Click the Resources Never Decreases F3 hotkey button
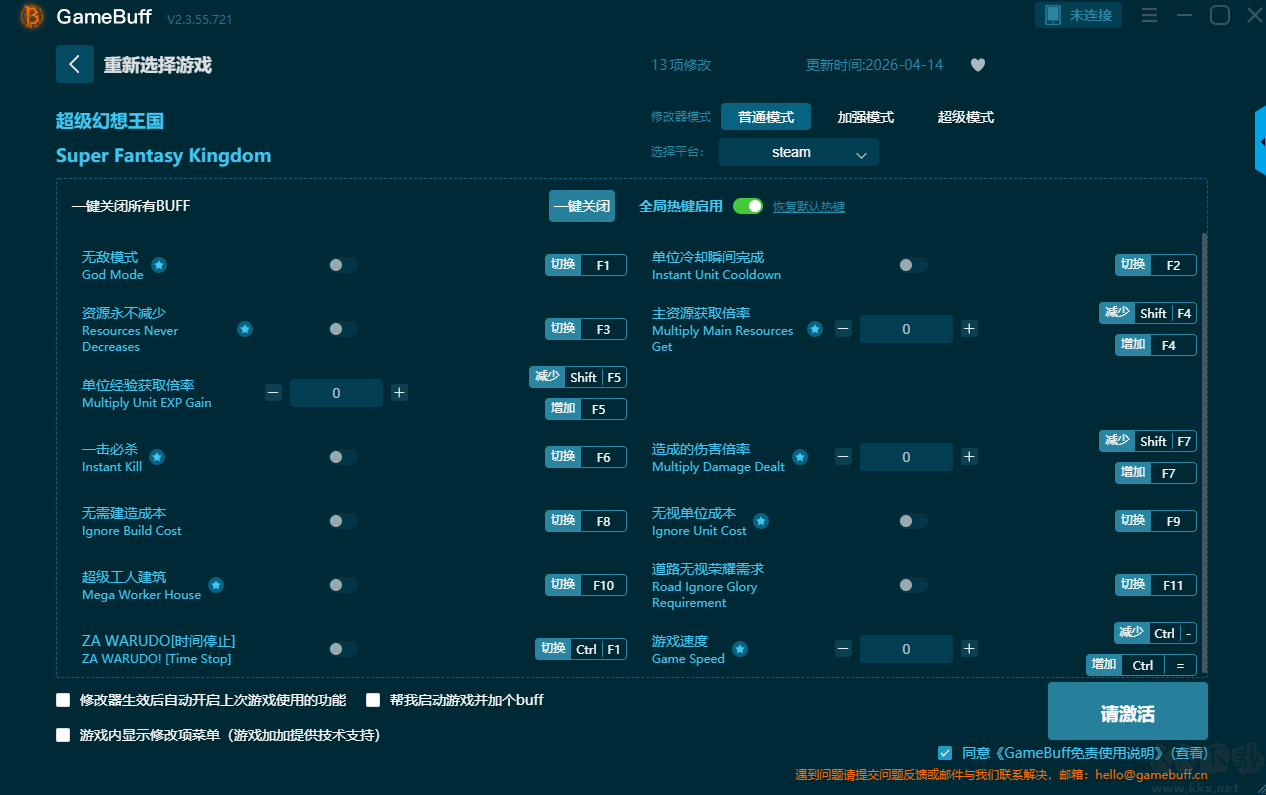Image resolution: width=1266 pixels, height=795 pixels. pos(586,329)
